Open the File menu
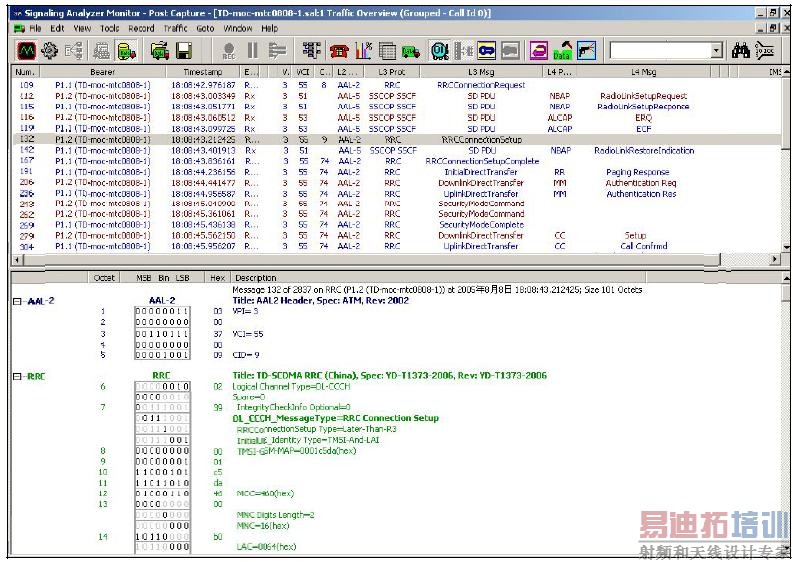 (x=35, y=28)
